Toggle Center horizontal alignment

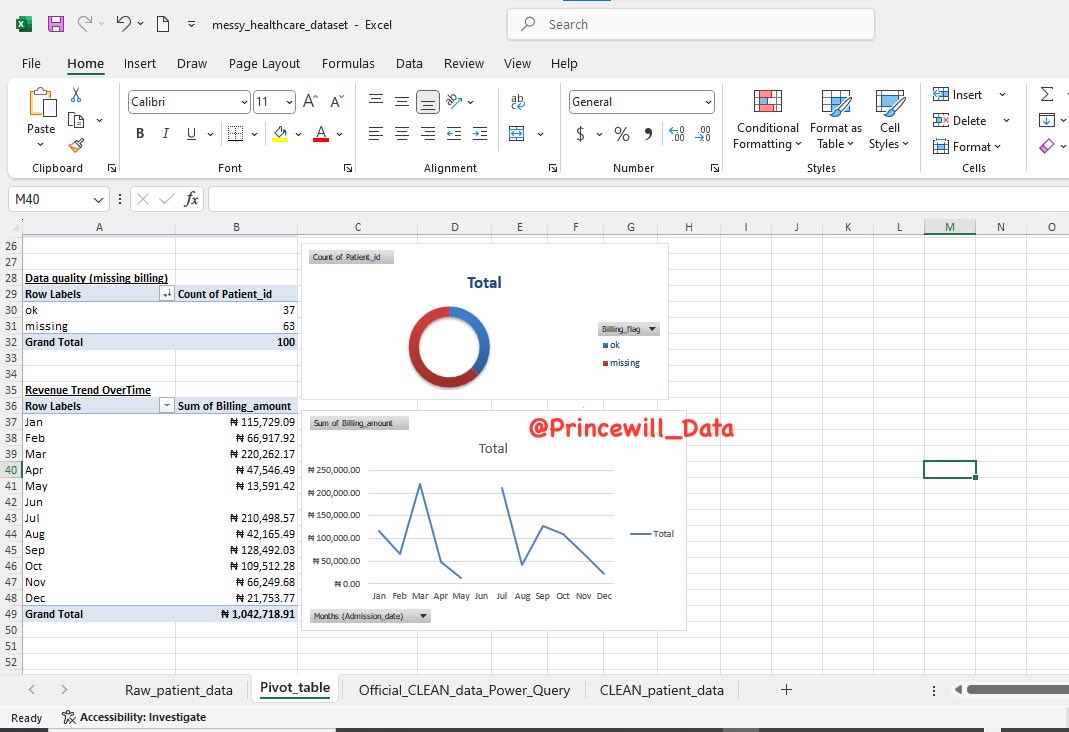[x=402, y=134]
